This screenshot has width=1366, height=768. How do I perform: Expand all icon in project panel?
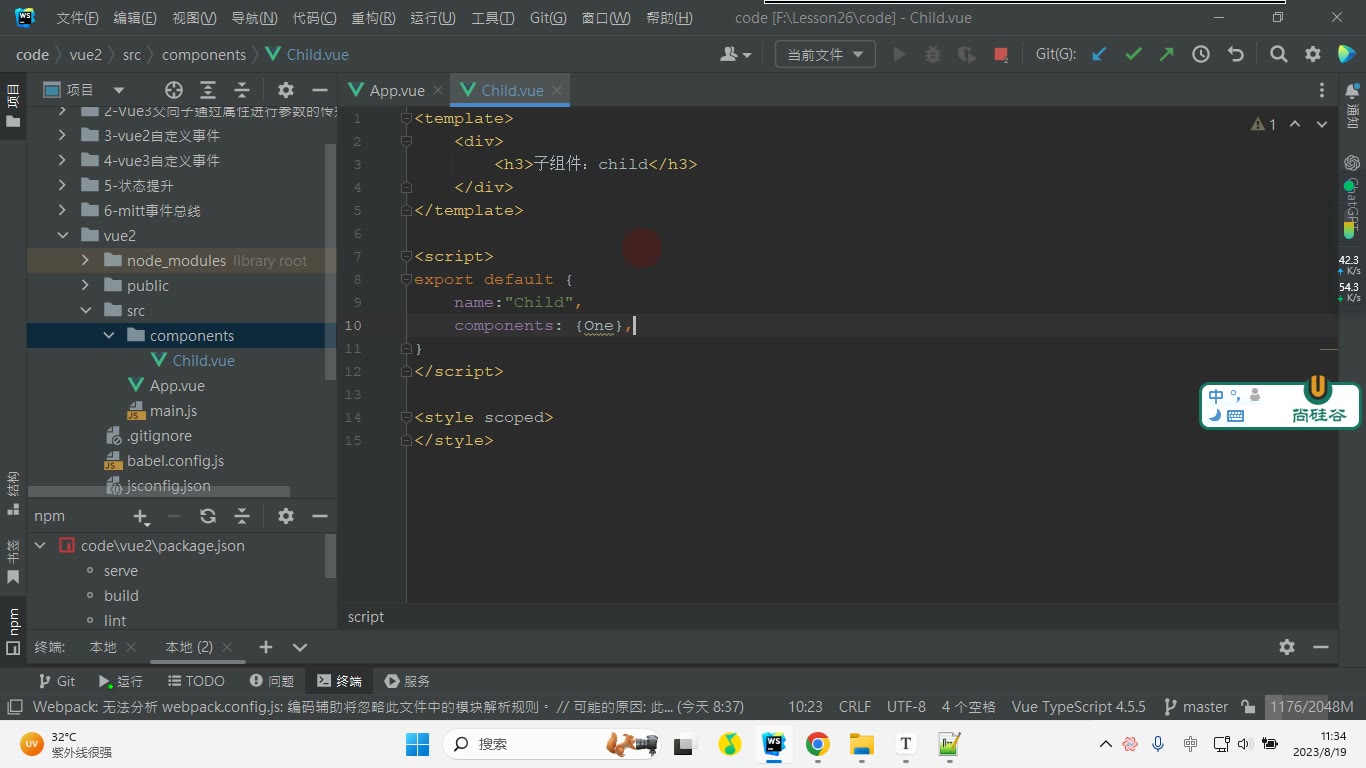click(208, 90)
